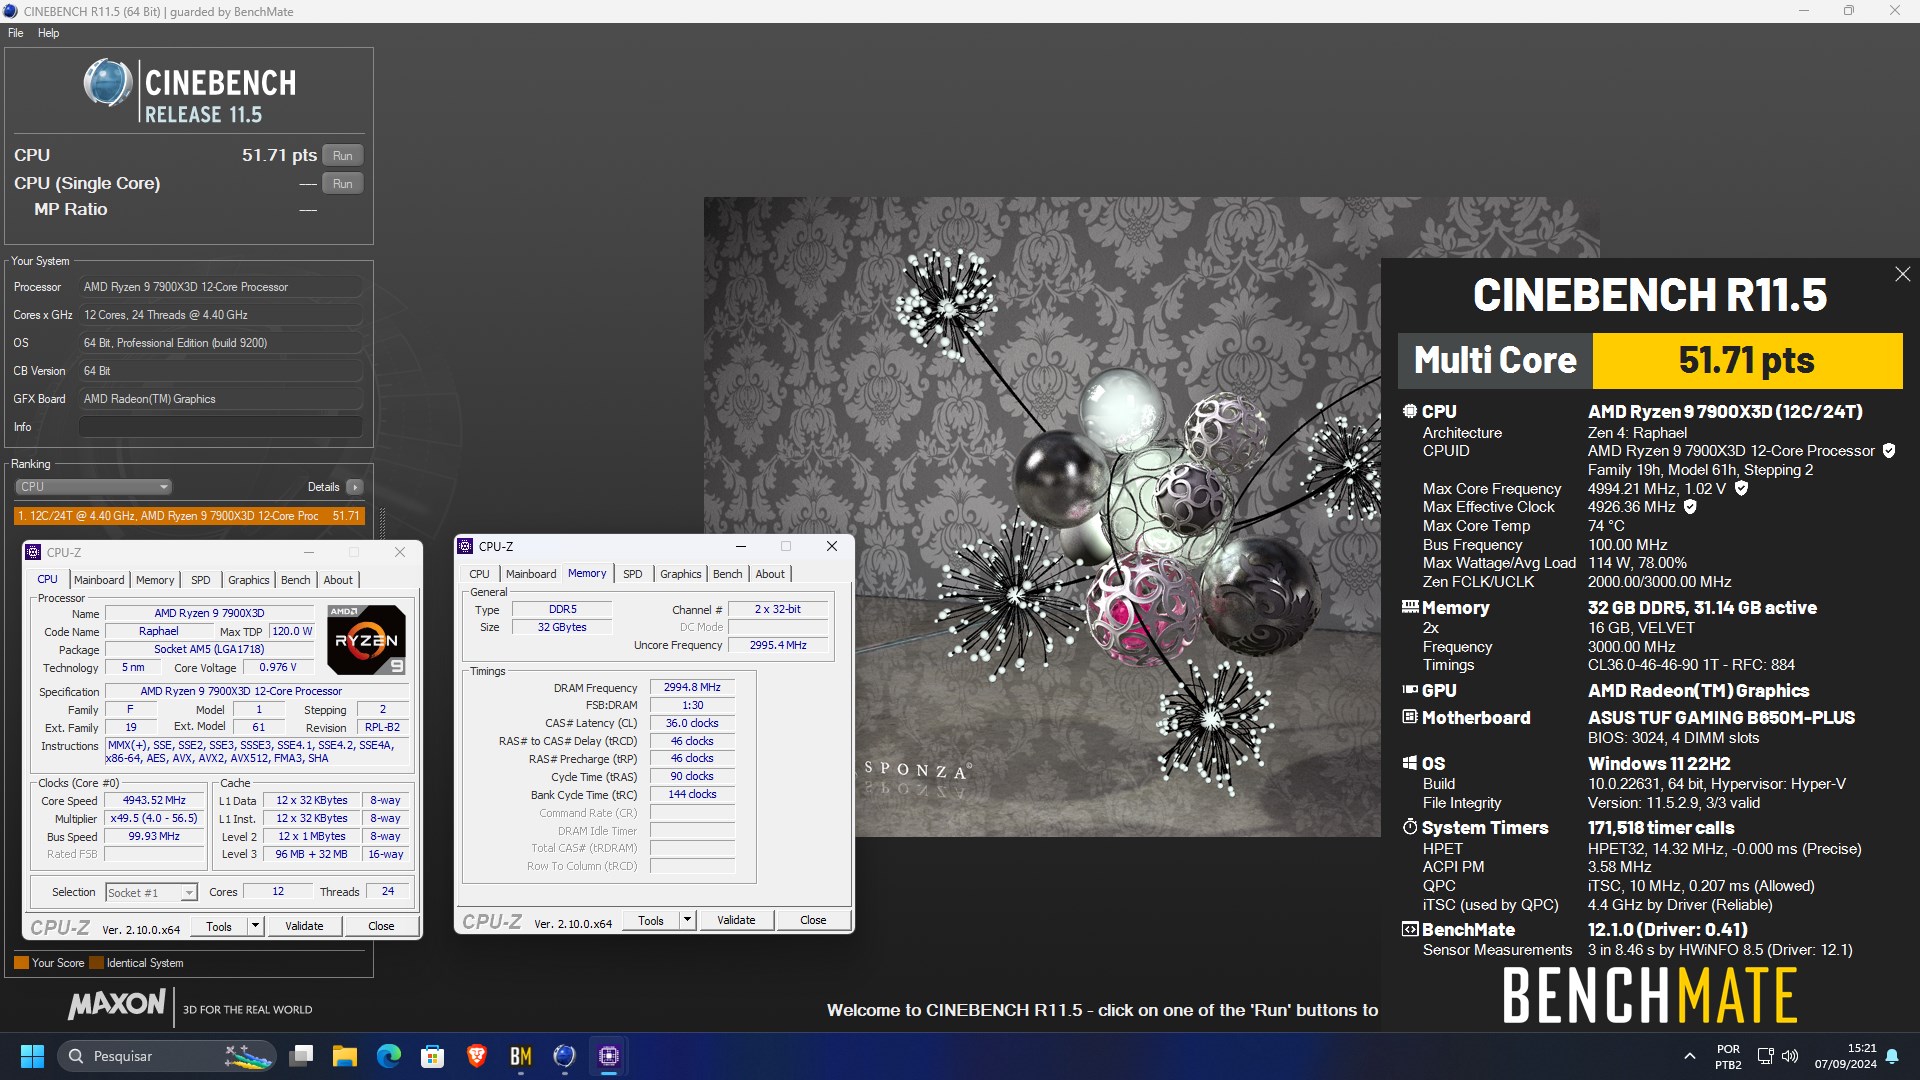Open Socket #1 selection dropdown
Screen dimensions: 1920x1080
151,892
